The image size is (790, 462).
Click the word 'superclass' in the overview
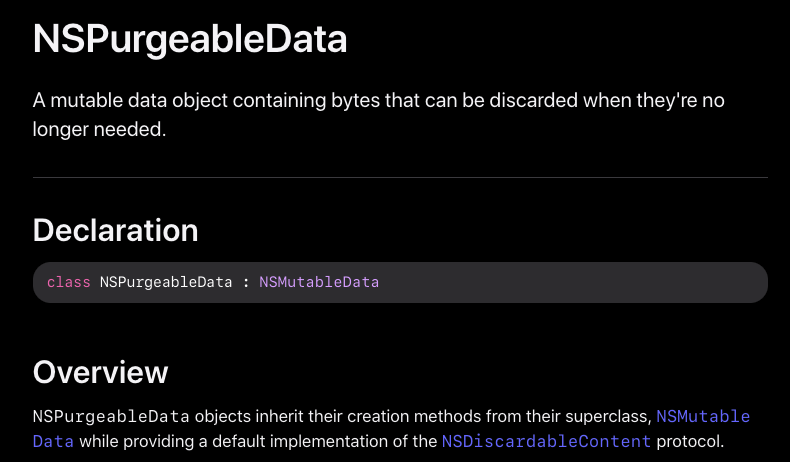pyautogui.click(x=610, y=416)
